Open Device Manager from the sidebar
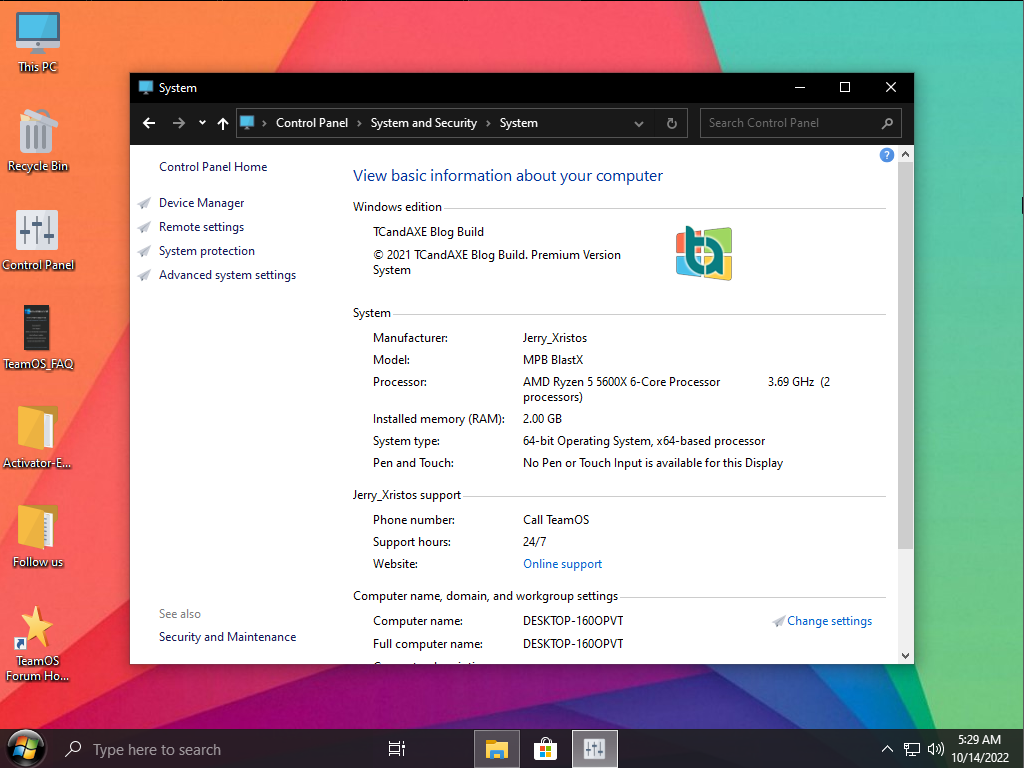Viewport: 1024px width, 768px height. click(x=201, y=203)
